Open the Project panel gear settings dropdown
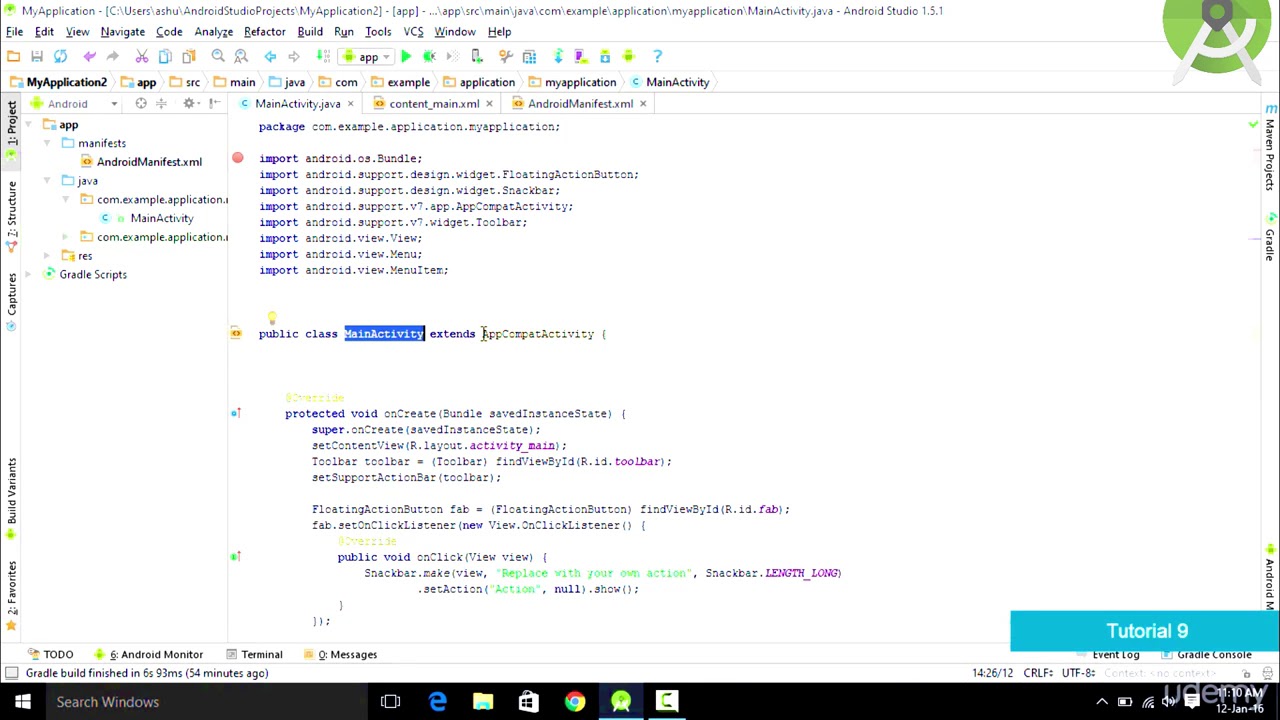Screen dimensions: 1280x720 point(192,104)
